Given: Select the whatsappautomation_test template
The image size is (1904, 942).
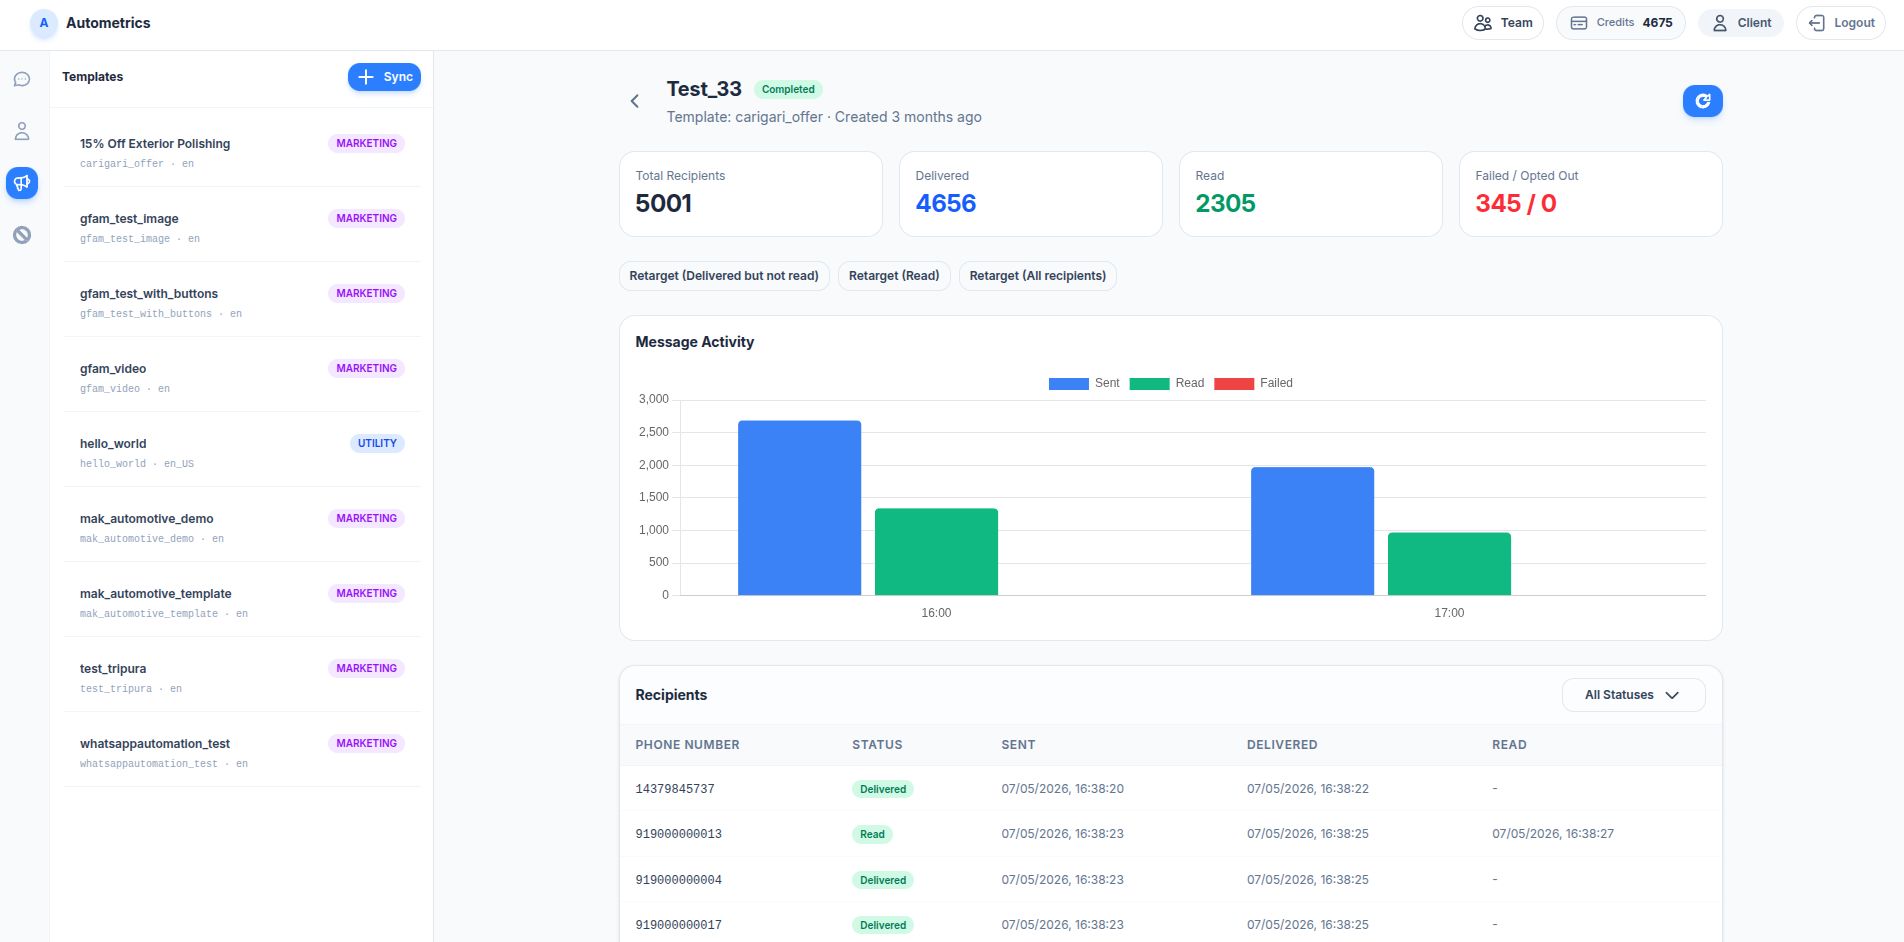Looking at the screenshot, I should click(x=242, y=750).
